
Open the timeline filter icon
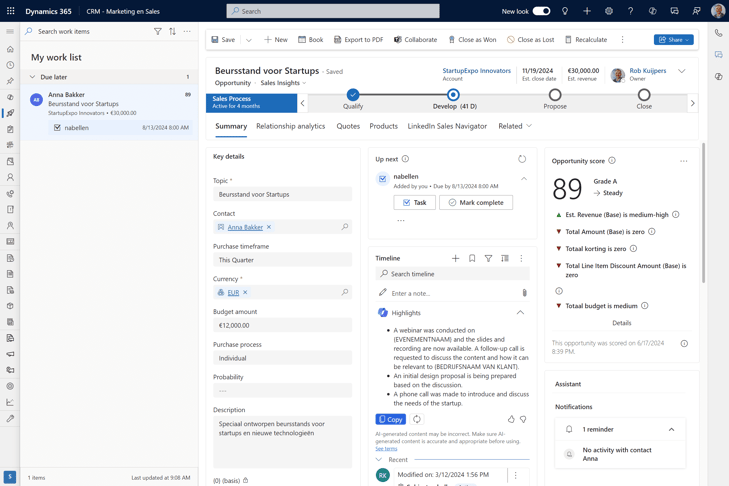pos(488,258)
